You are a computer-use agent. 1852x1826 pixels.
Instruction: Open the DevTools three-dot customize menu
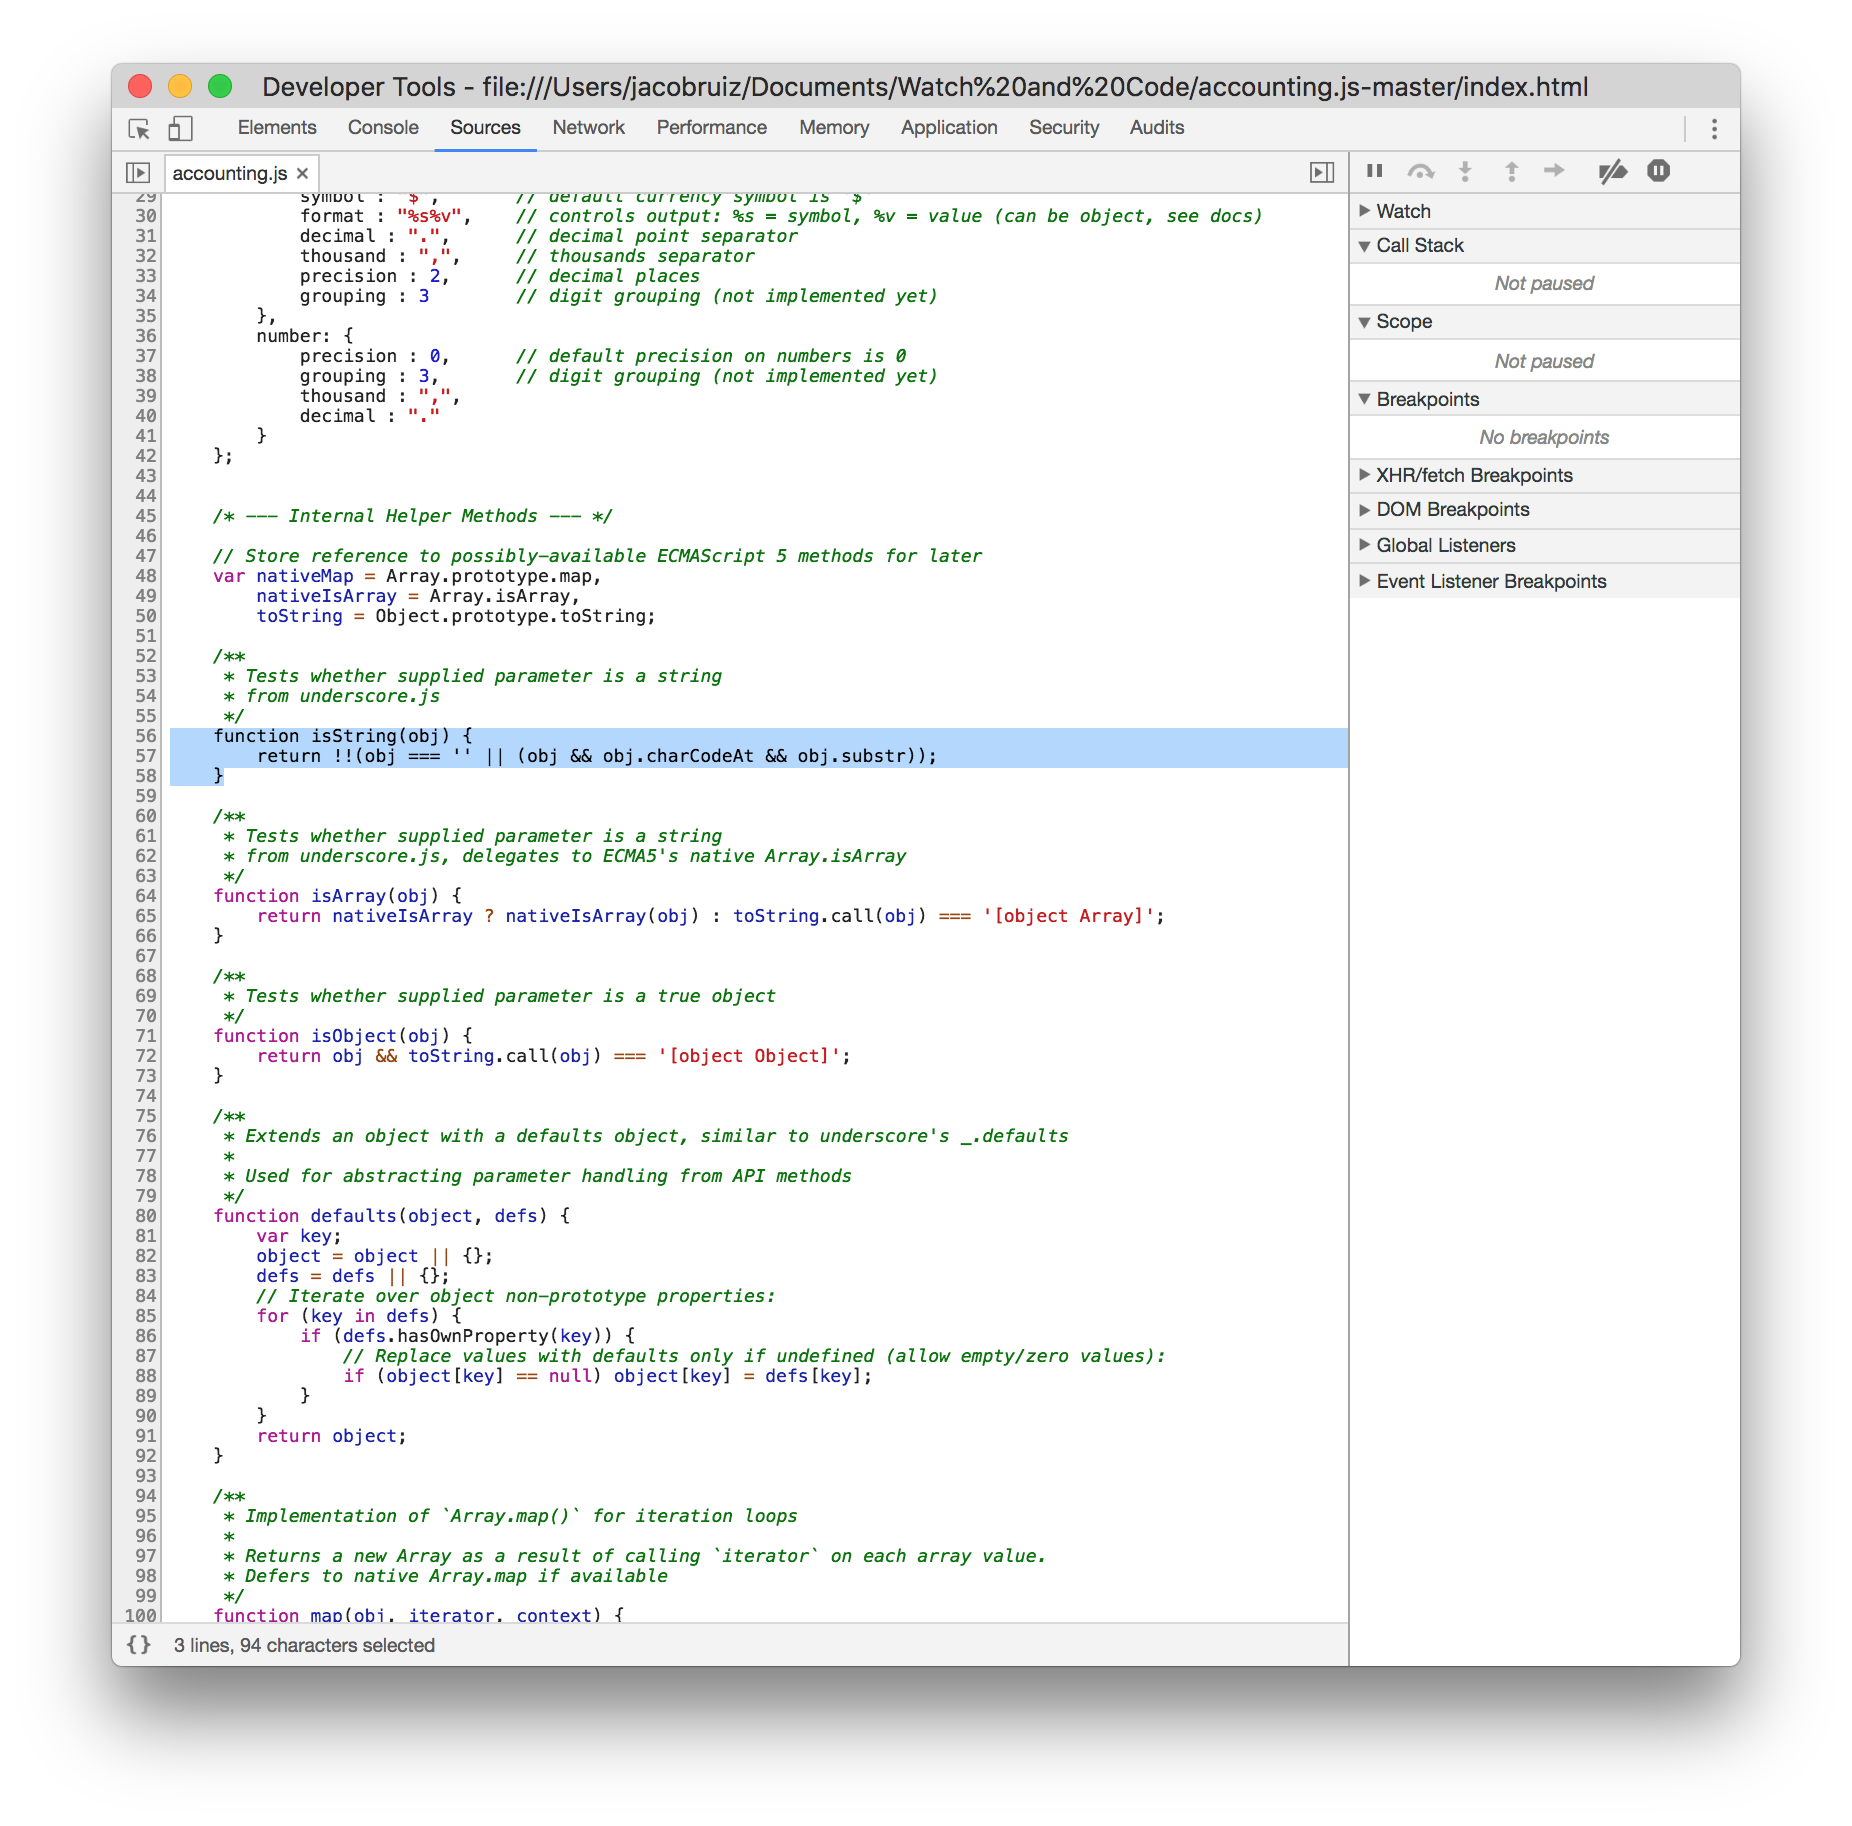point(1714,129)
